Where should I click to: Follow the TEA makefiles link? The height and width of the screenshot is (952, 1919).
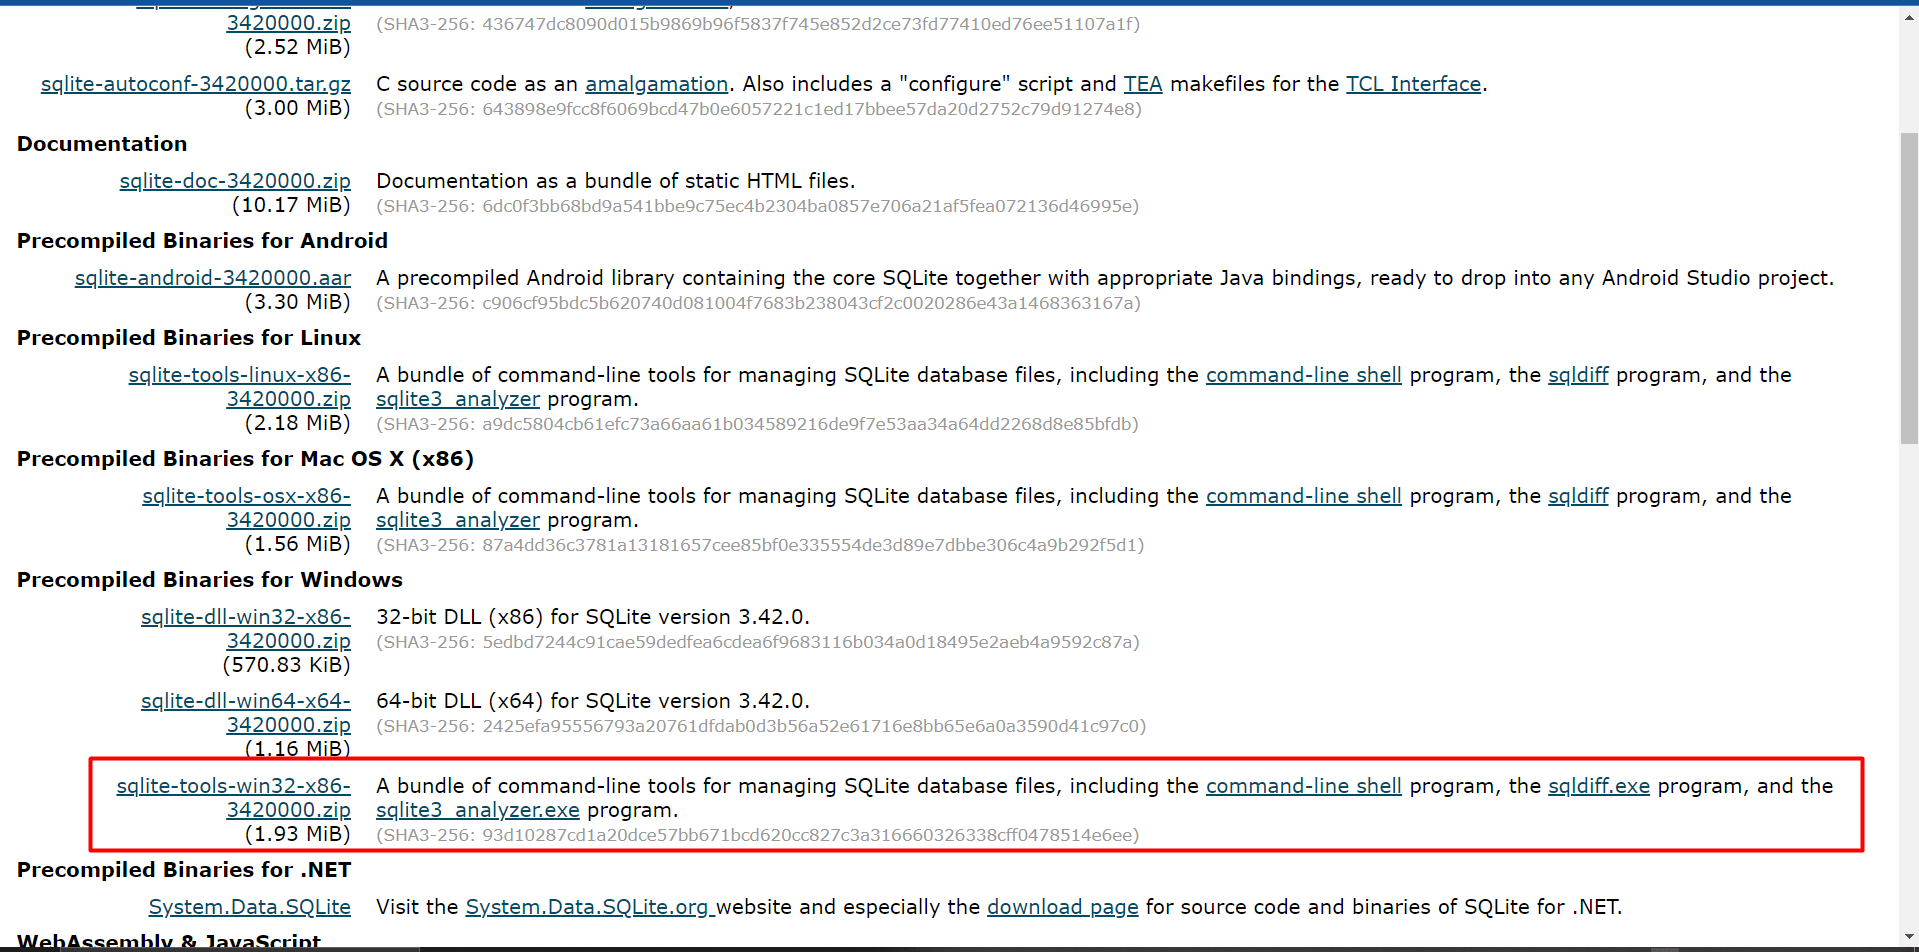point(1142,84)
